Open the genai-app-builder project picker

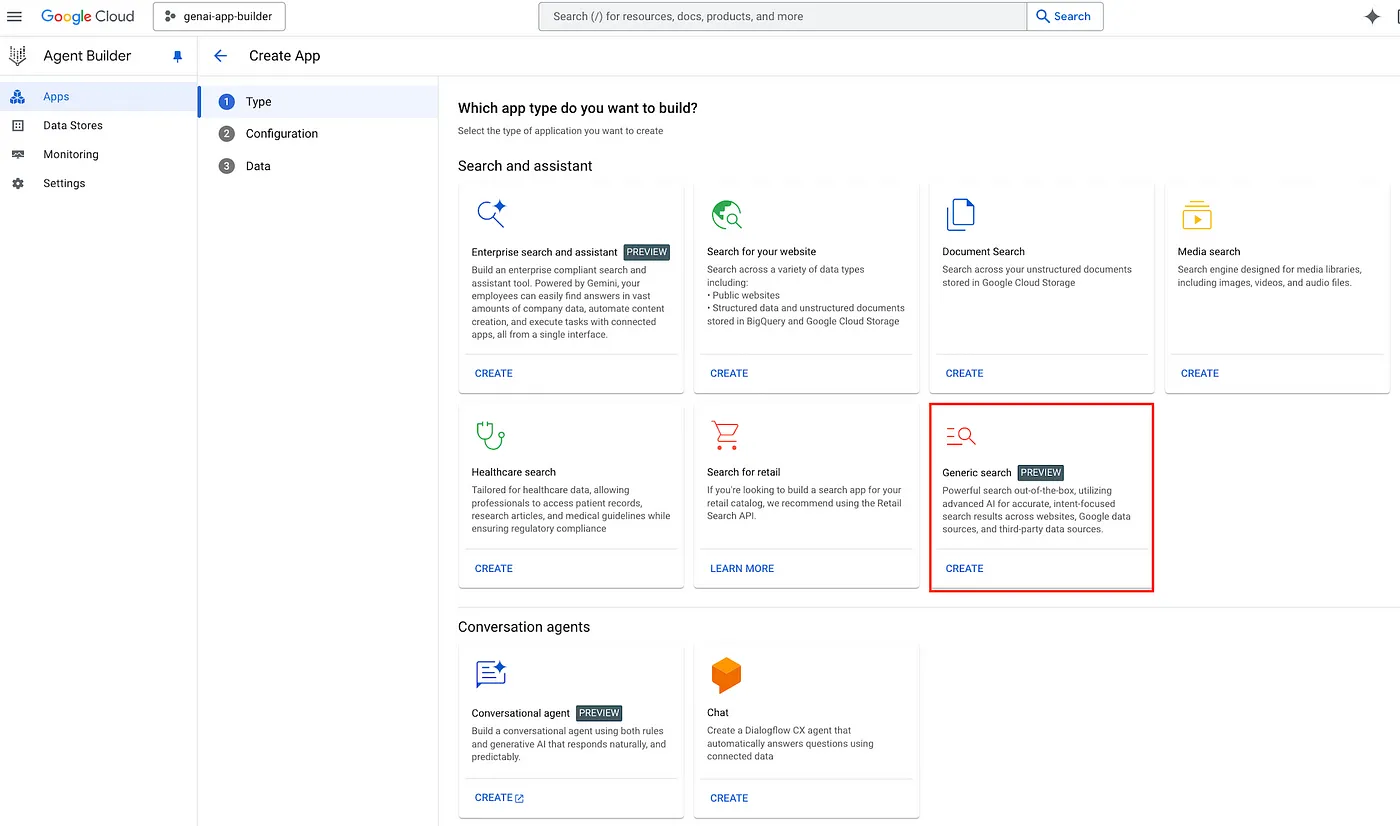tap(219, 17)
